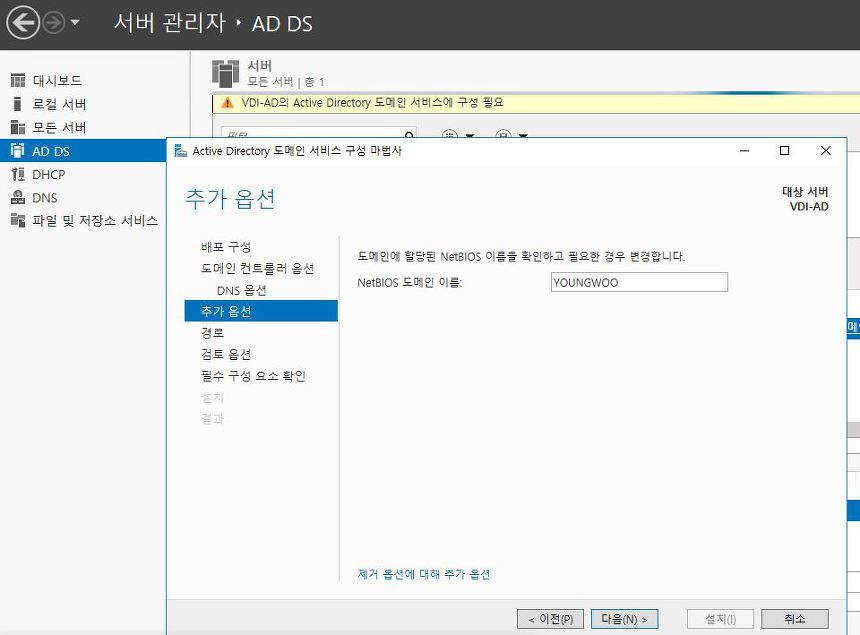This screenshot has height=635, width=860.
Task: Go to DNS 옵션 wizard step
Action: tap(241, 290)
